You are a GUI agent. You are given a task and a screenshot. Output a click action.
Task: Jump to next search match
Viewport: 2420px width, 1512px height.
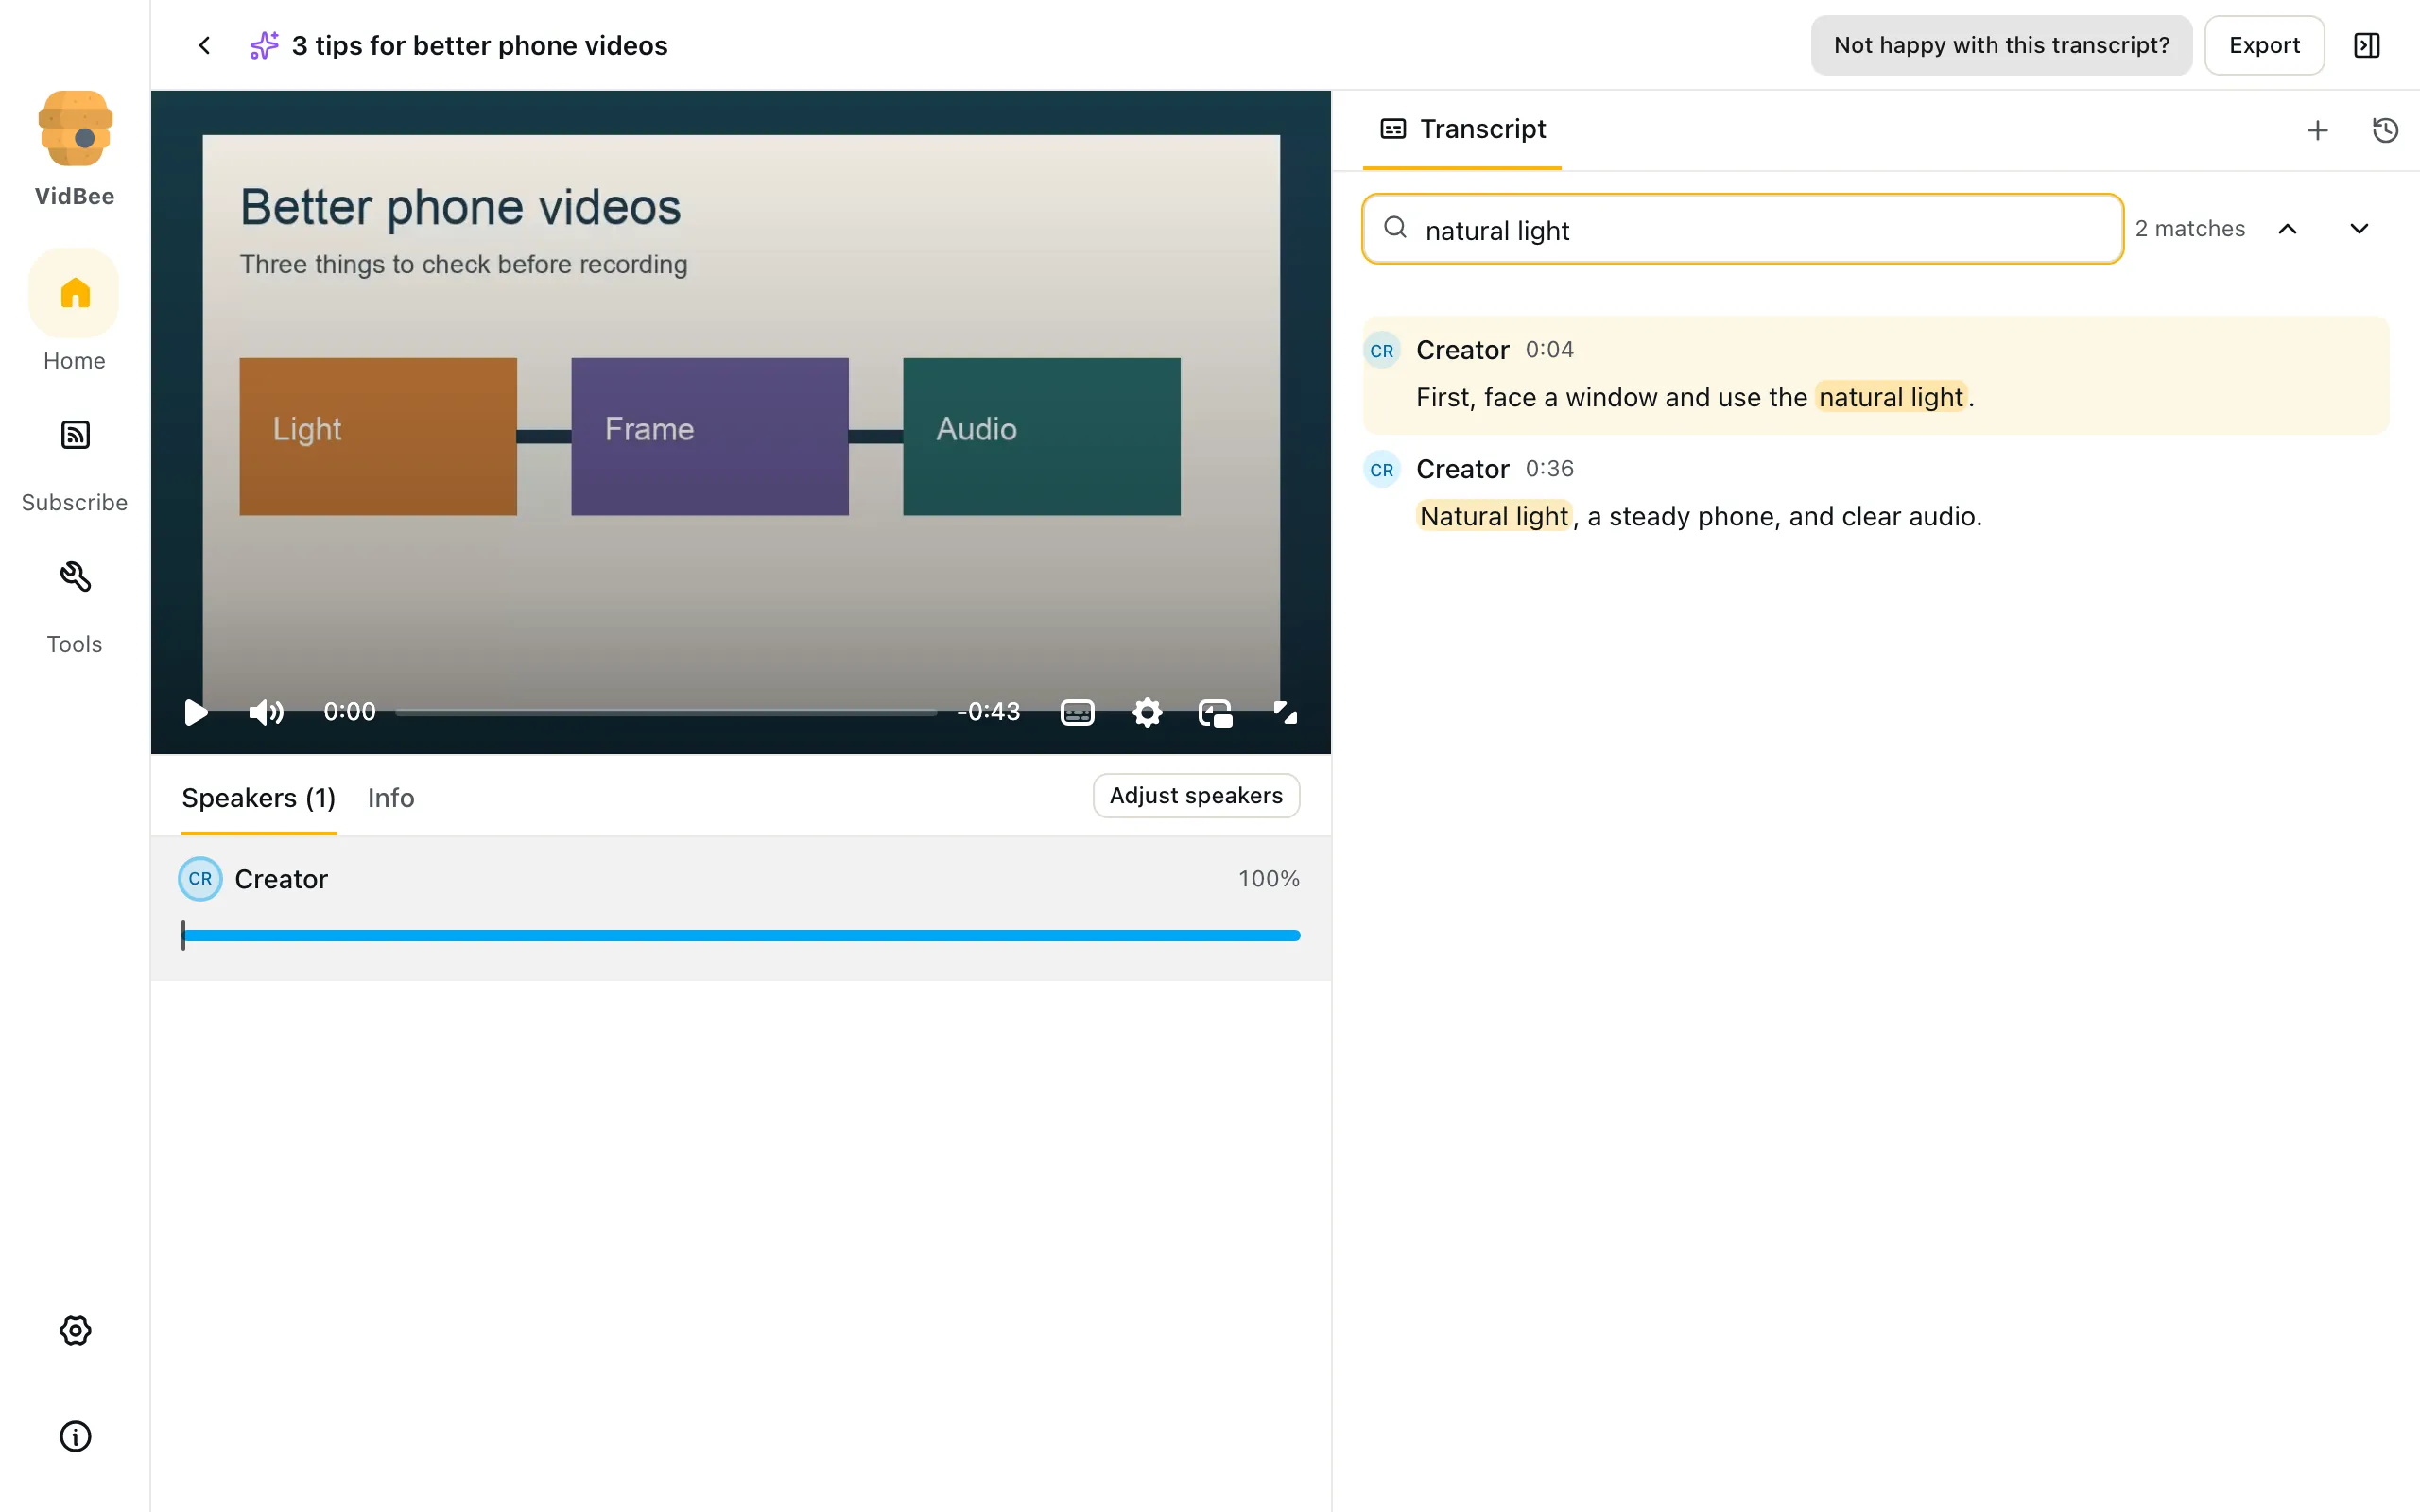(2358, 229)
